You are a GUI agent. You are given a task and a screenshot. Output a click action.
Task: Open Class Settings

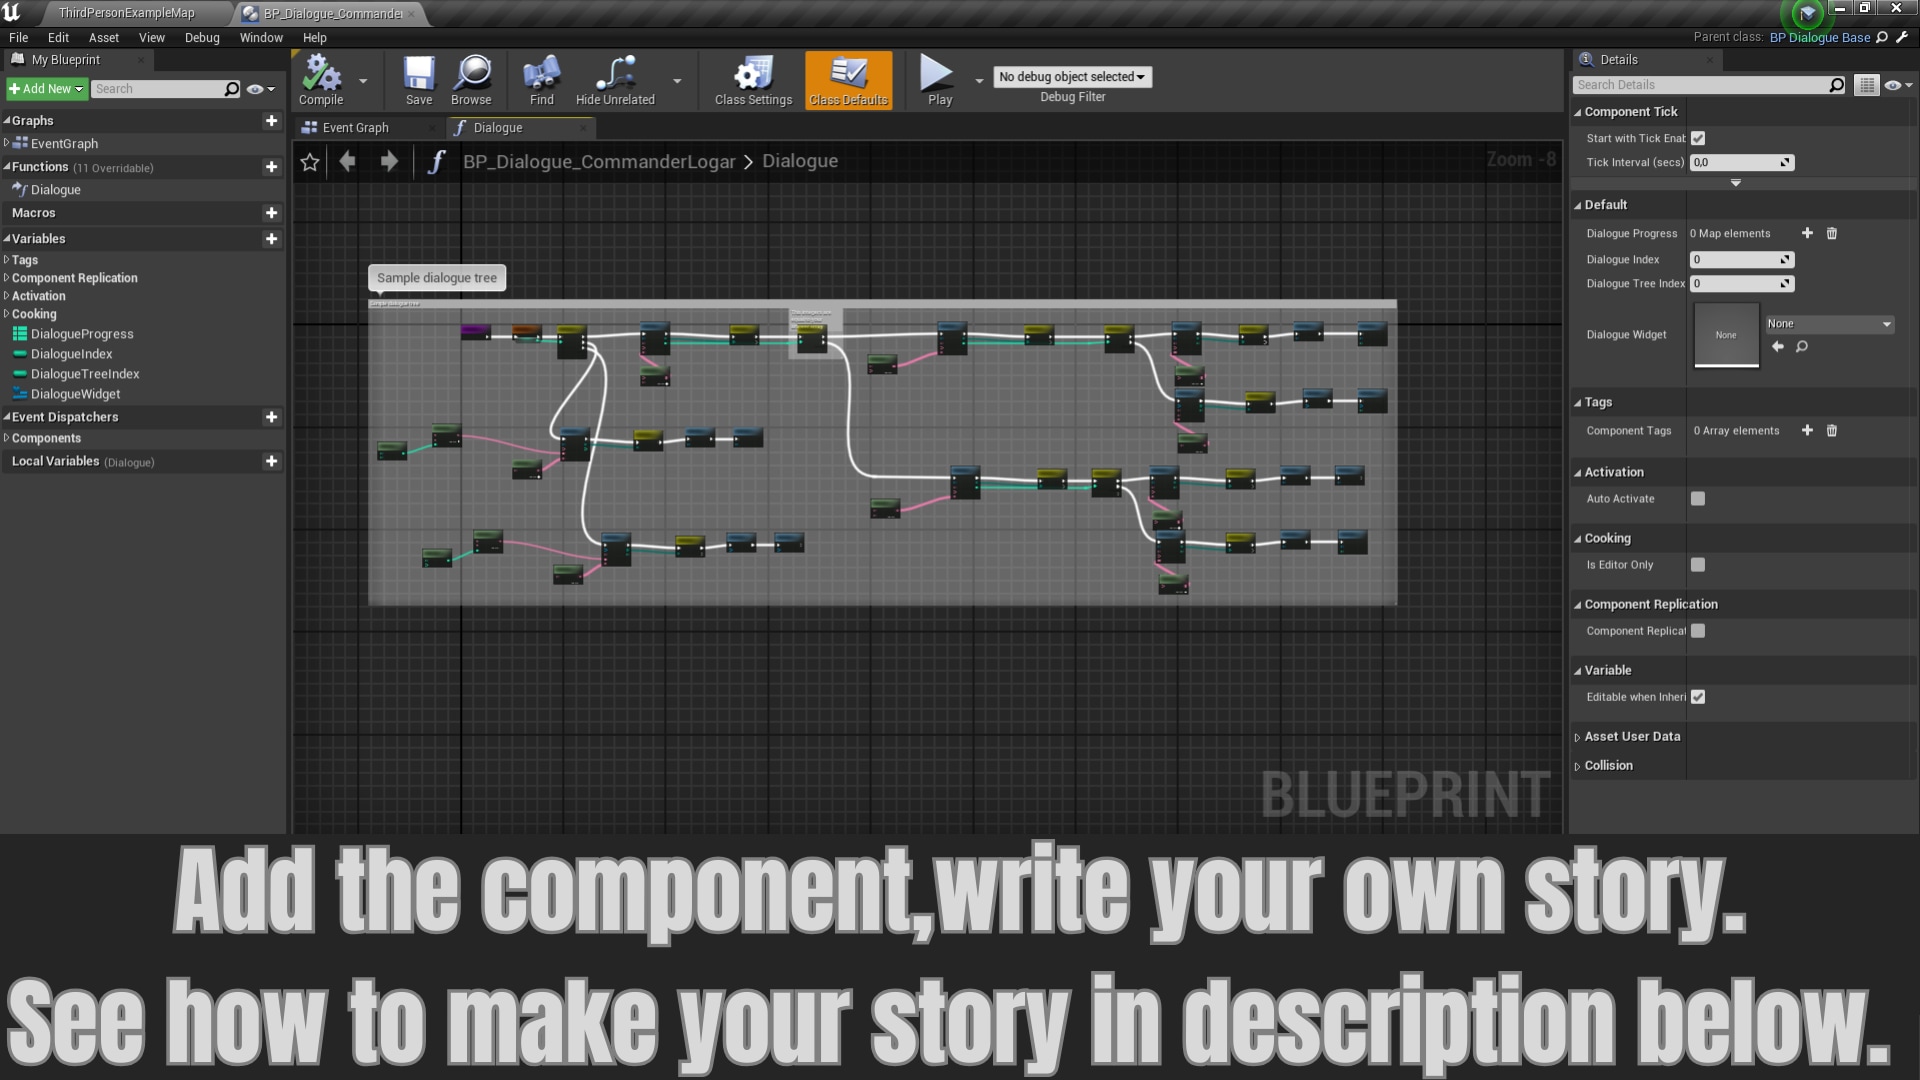[753, 79]
